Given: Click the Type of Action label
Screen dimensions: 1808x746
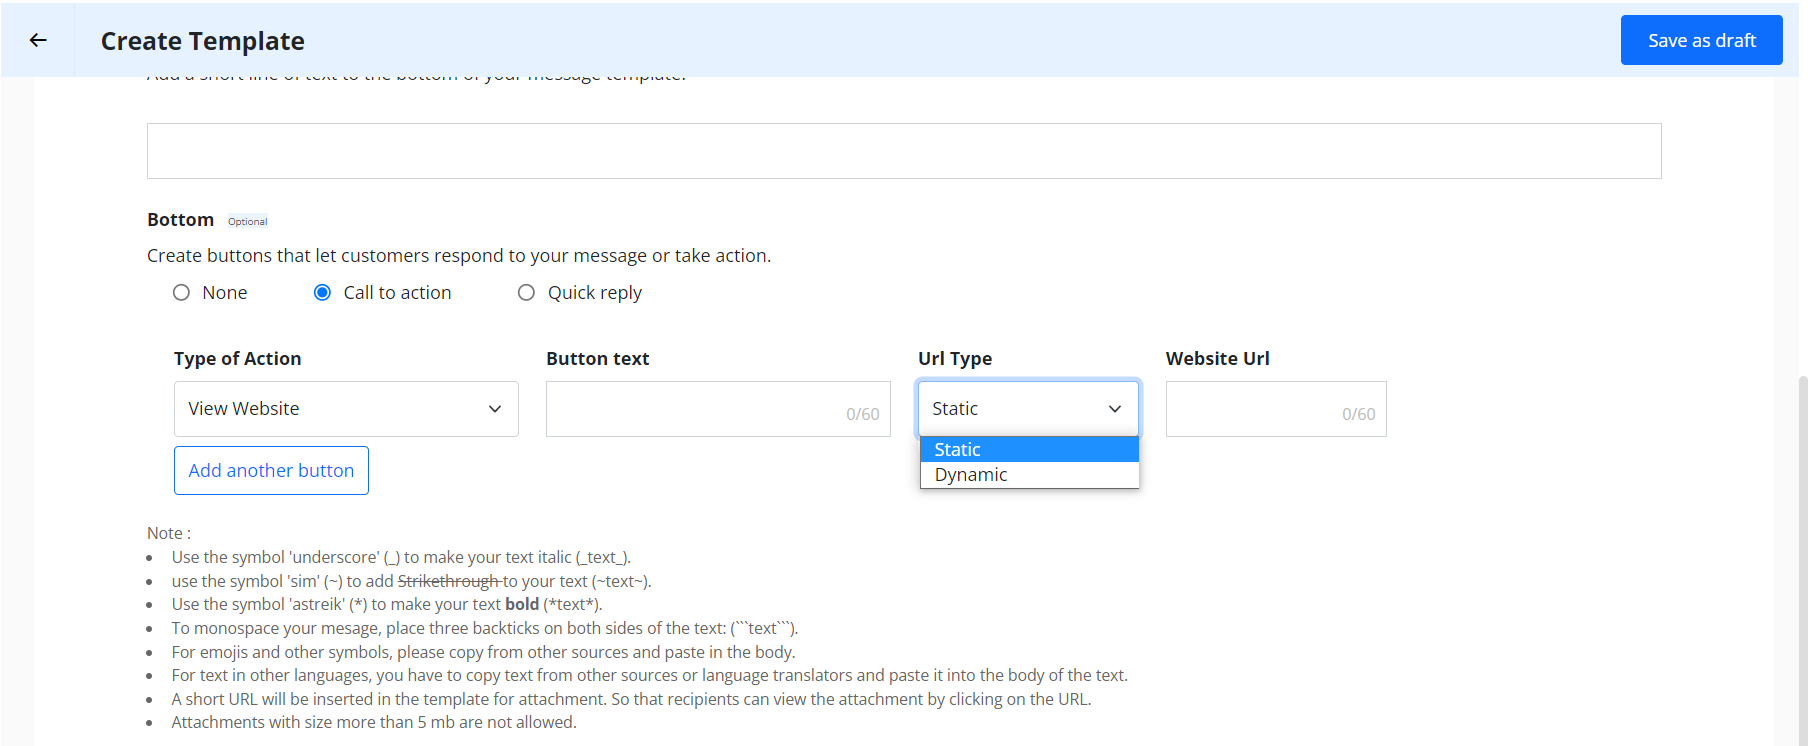Looking at the screenshot, I should [x=237, y=359].
